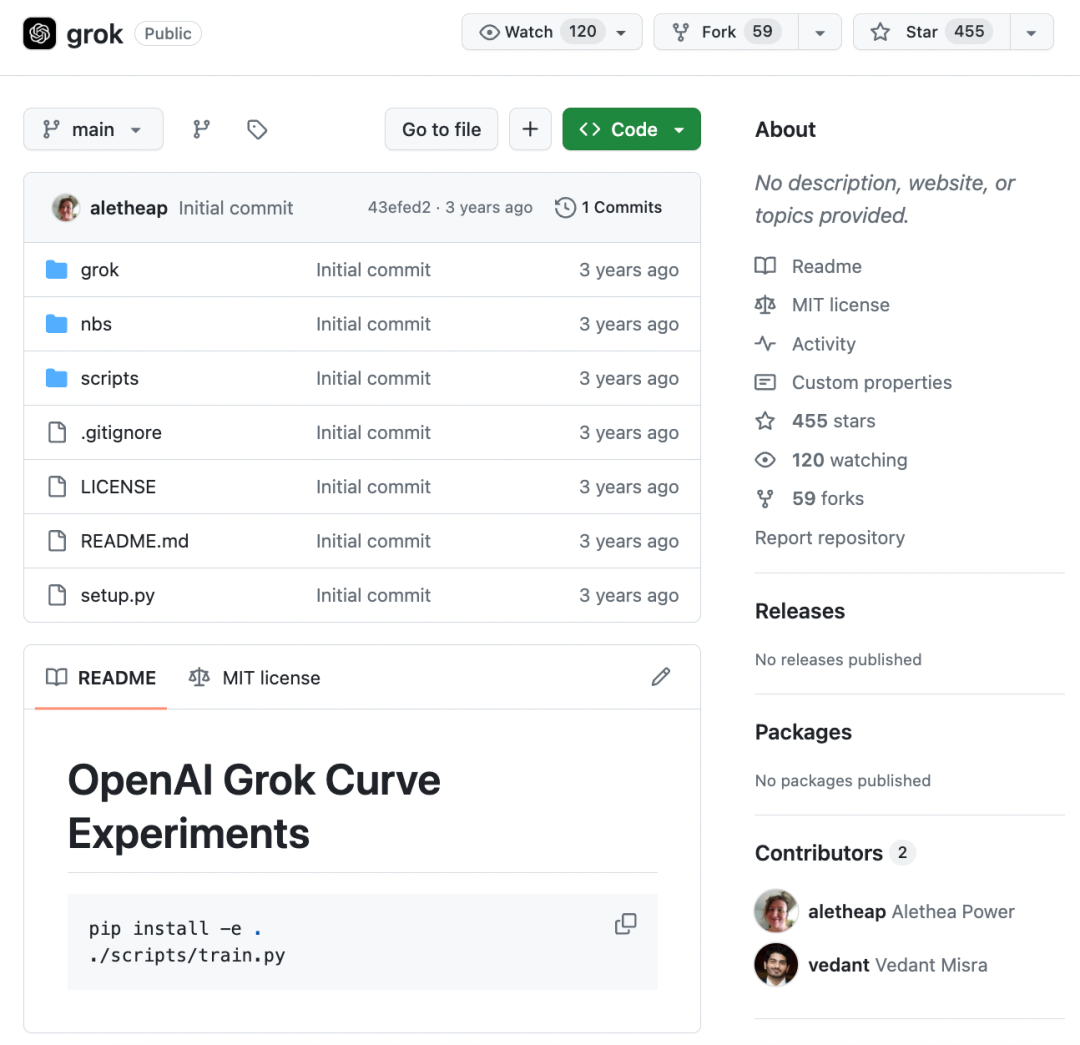1080x1045 pixels.
Task: Star the grok repository
Action: 932,32
